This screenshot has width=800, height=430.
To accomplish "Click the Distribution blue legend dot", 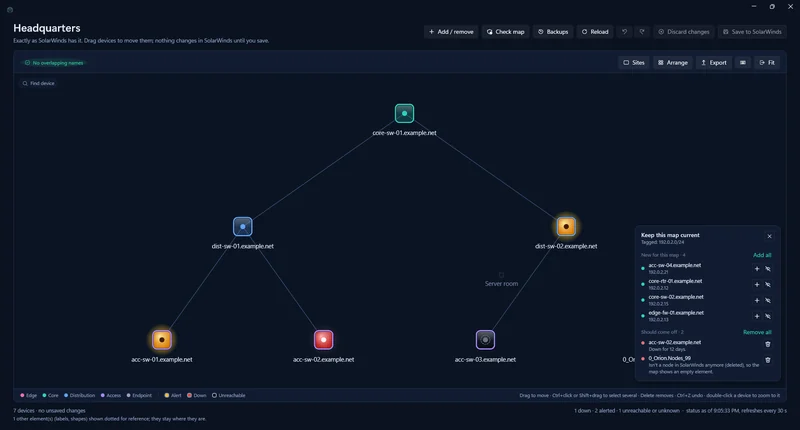I will coord(66,395).
